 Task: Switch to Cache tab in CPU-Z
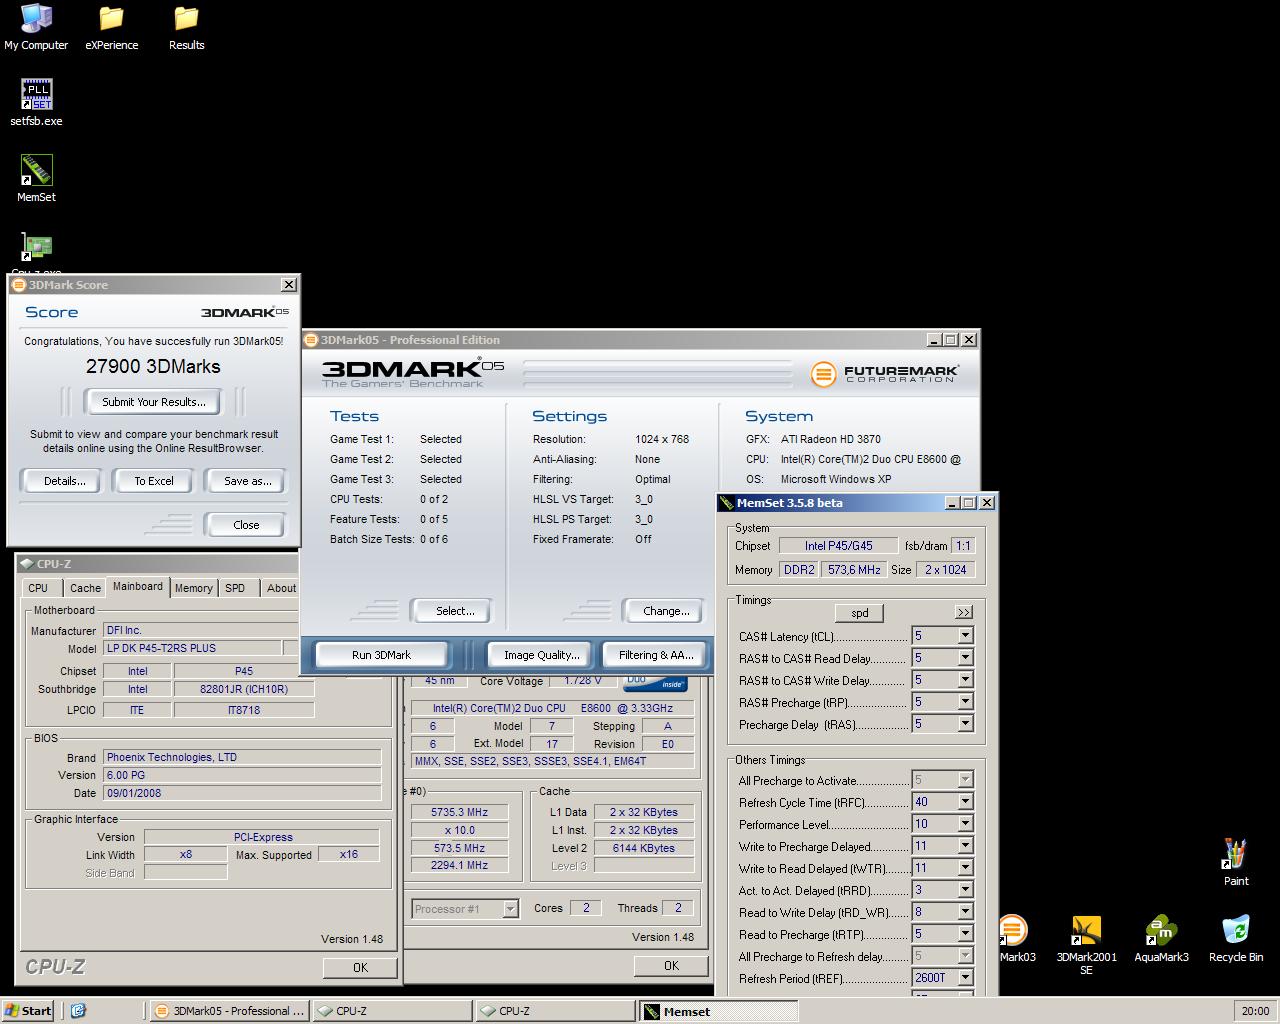pos(85,588)
